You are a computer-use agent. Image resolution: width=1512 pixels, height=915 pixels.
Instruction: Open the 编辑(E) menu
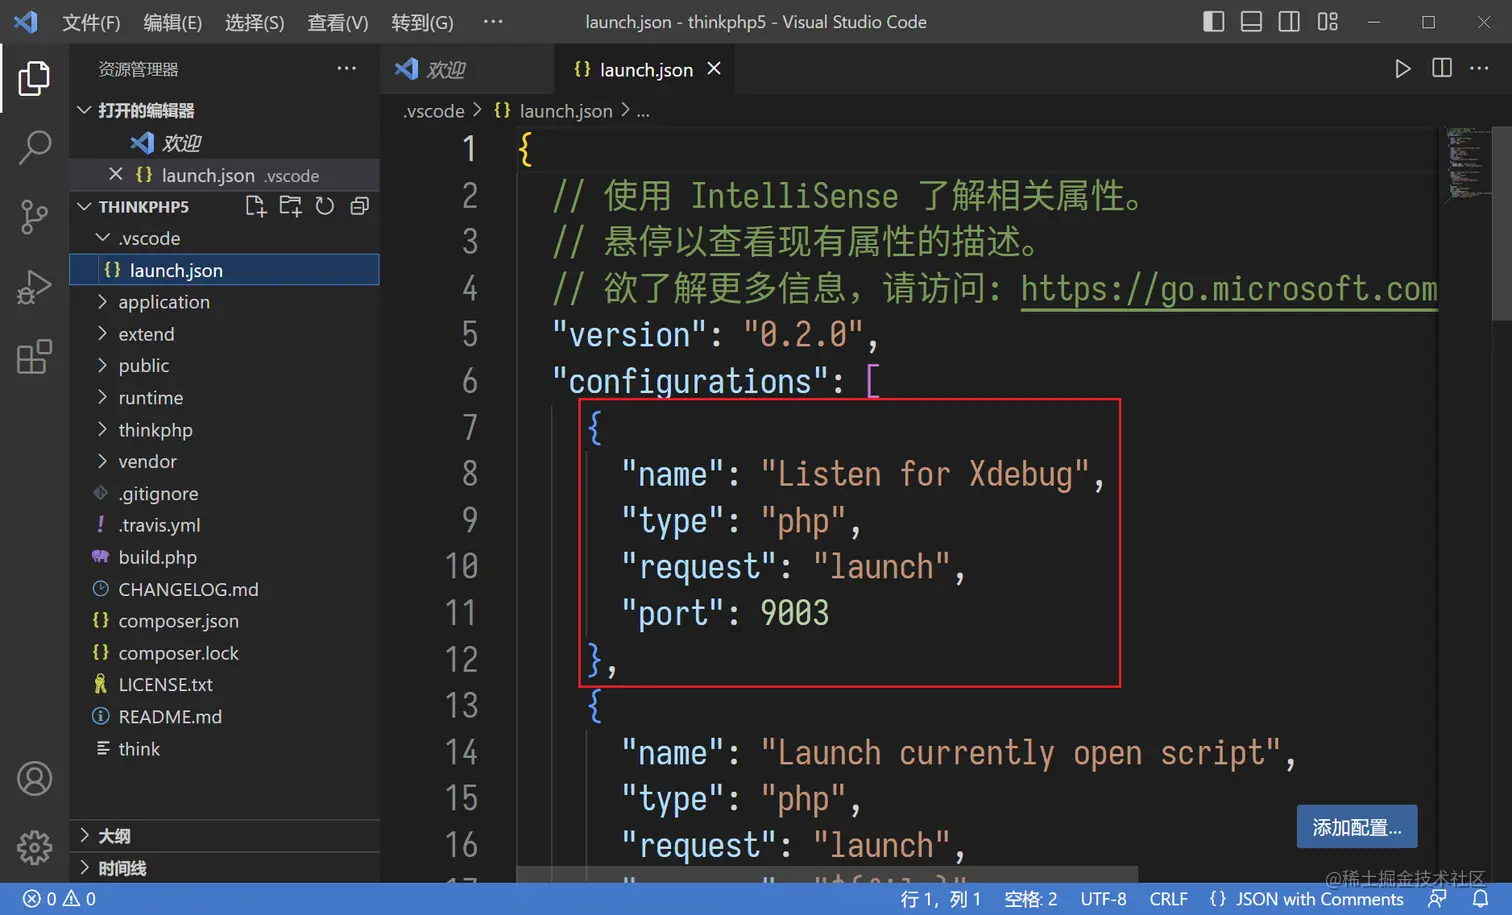pos(172,22)
